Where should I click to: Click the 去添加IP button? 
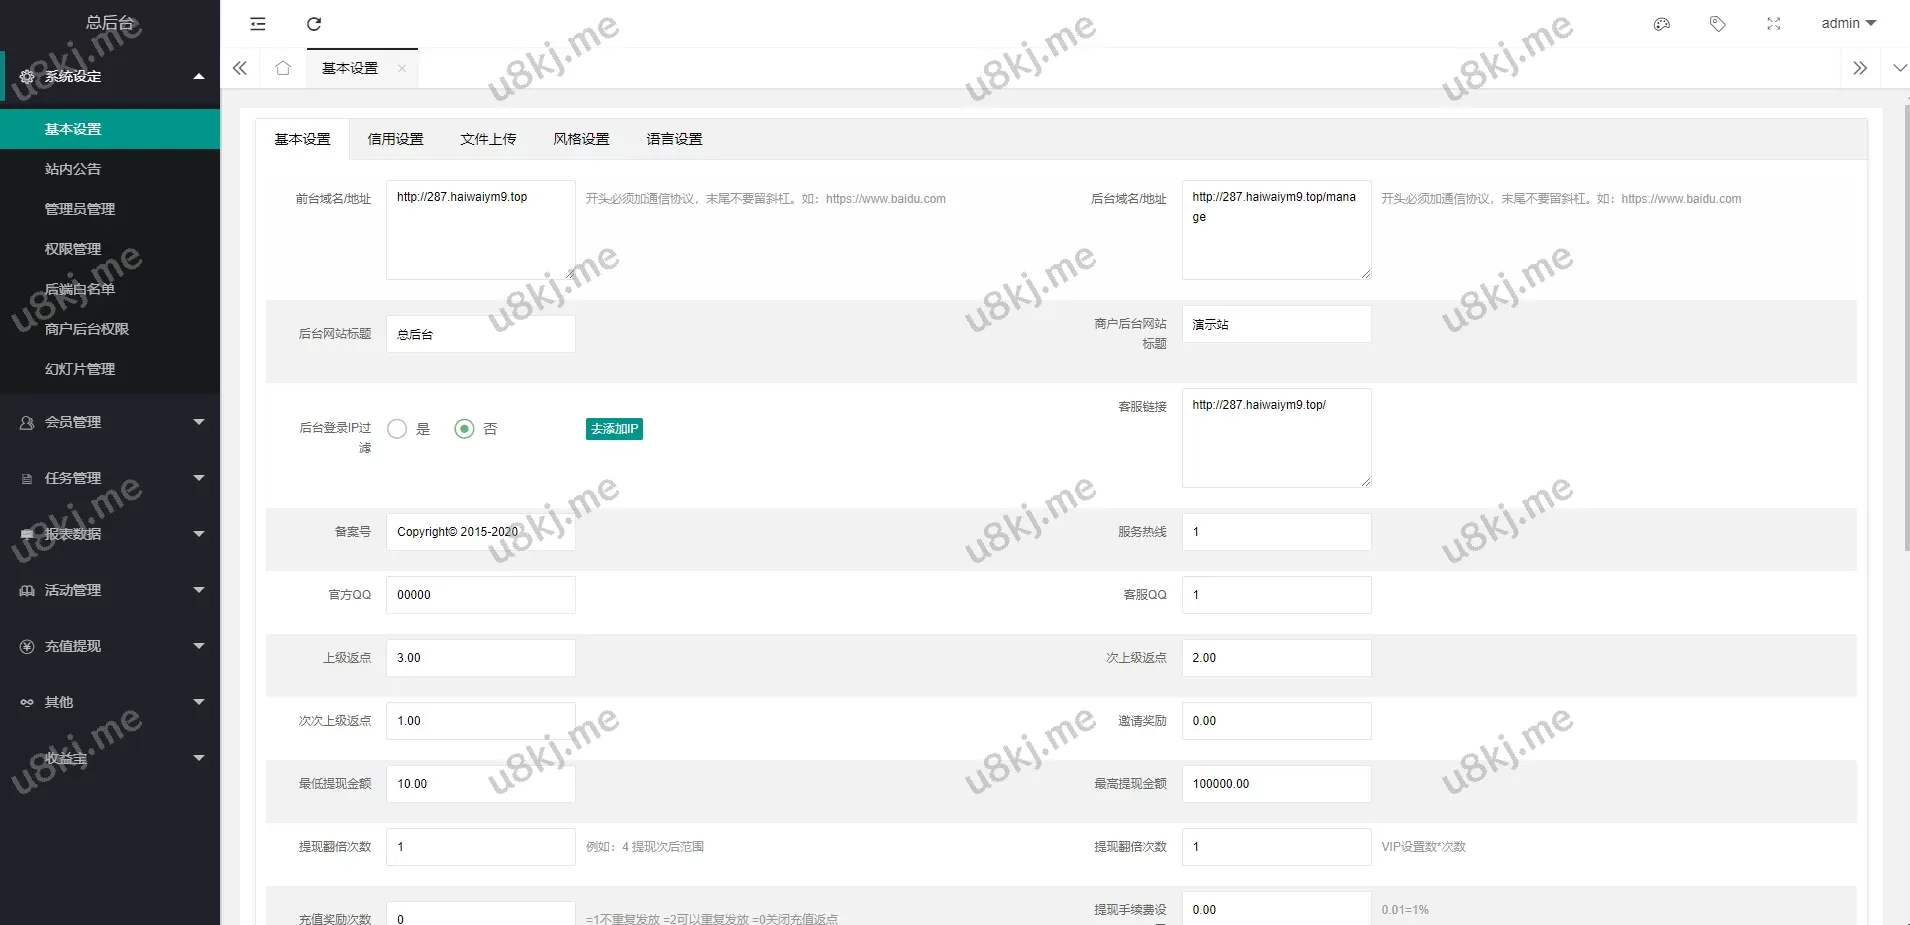614,429
